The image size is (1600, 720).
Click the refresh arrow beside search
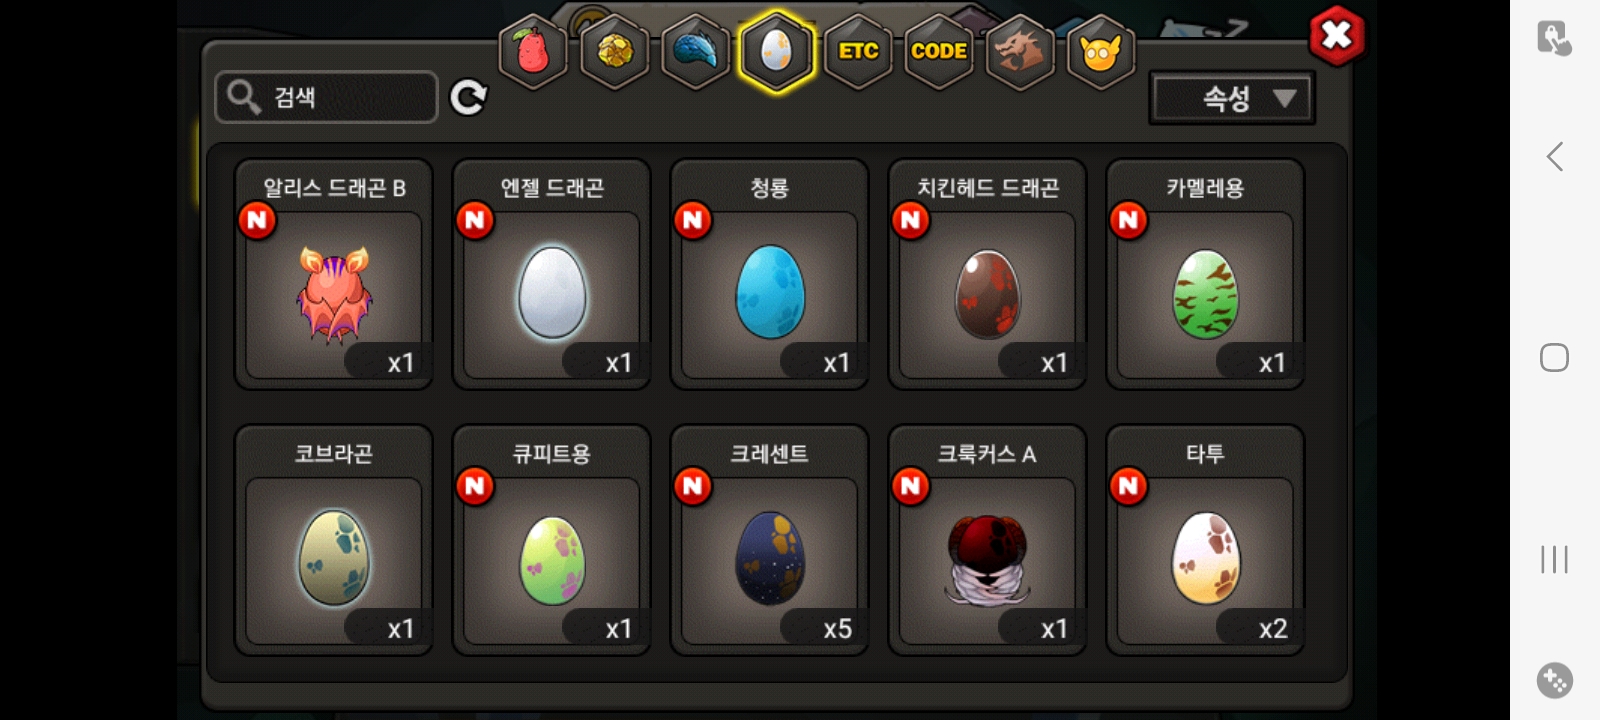click(x=468, y=97)
